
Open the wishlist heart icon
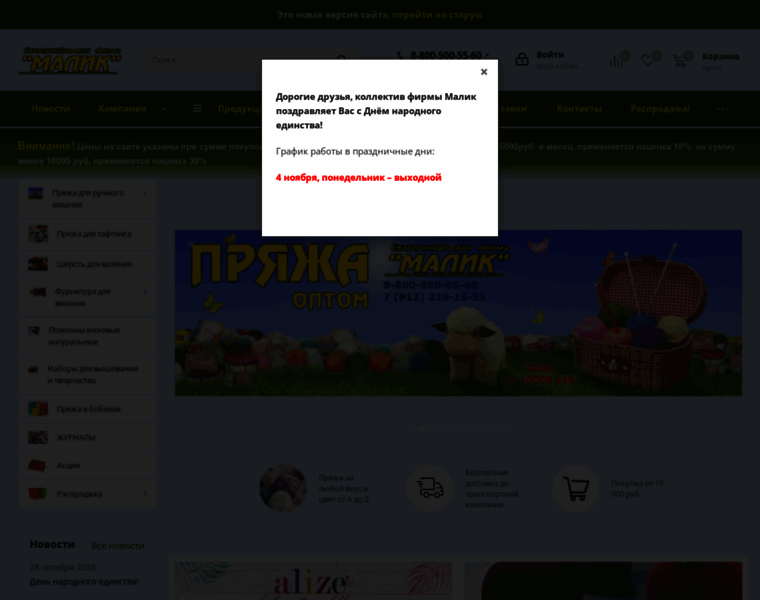[647, 61]
